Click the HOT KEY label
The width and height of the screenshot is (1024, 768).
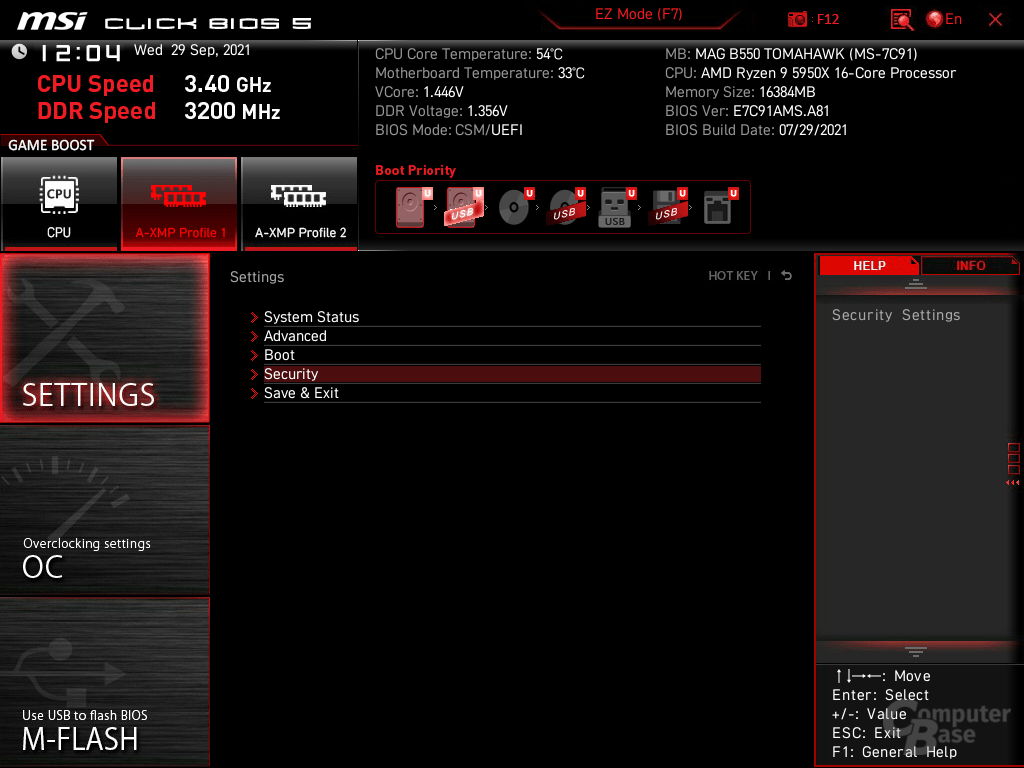733,276
